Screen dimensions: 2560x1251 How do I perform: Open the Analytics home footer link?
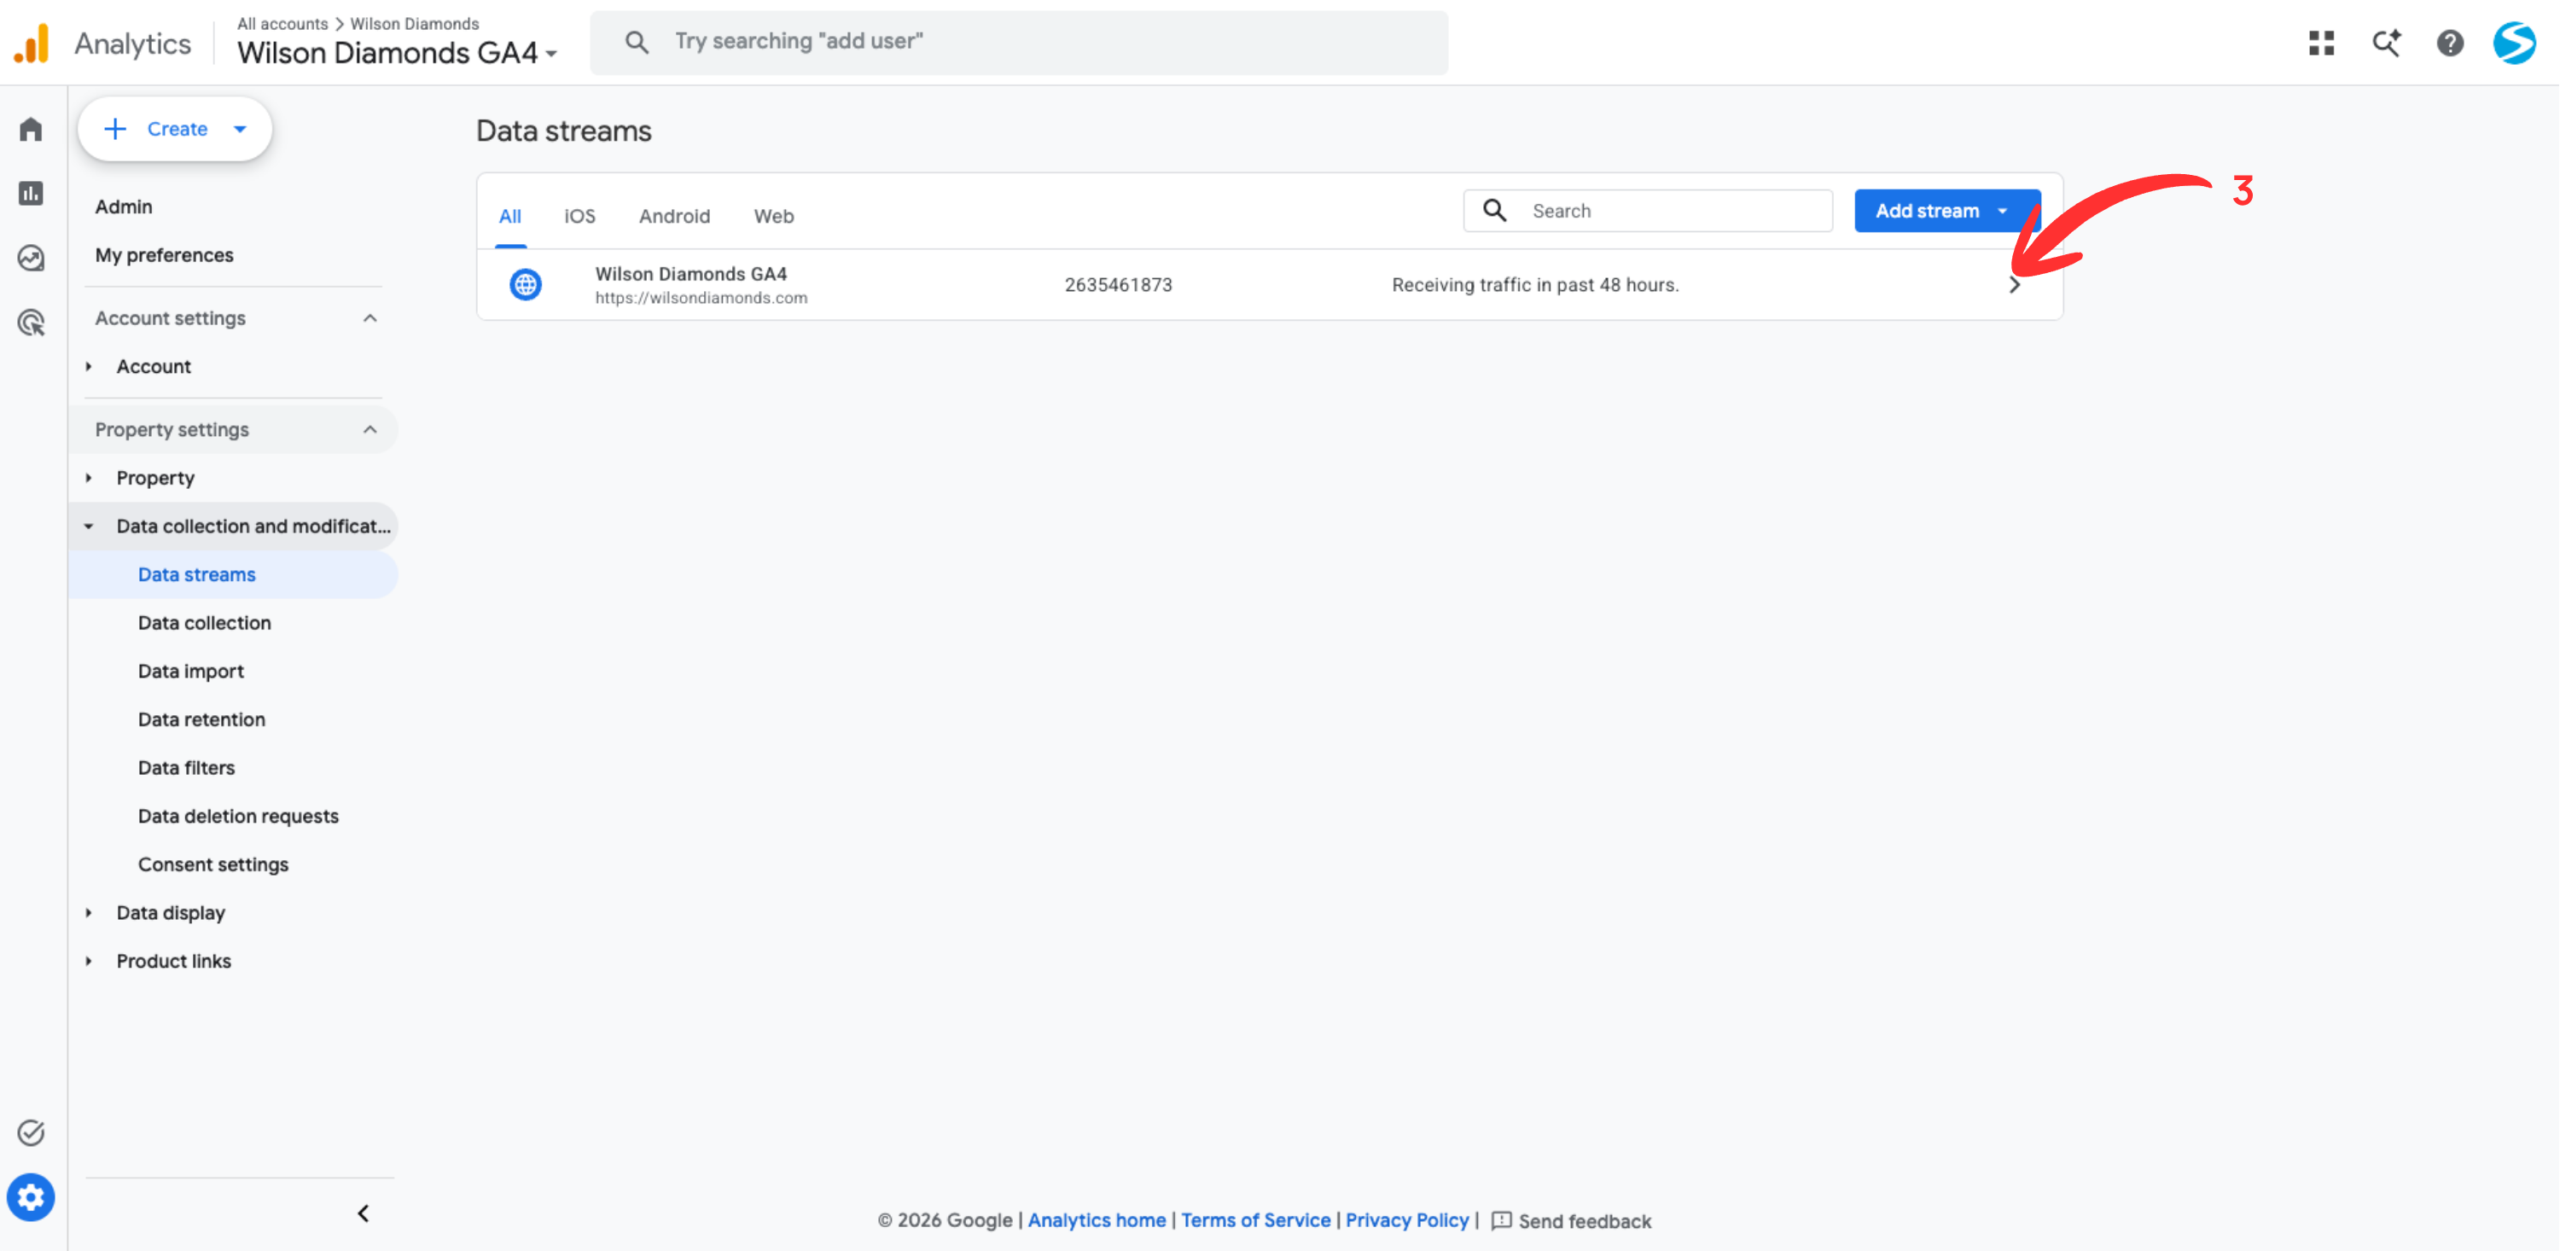tap(1097, 1220)
